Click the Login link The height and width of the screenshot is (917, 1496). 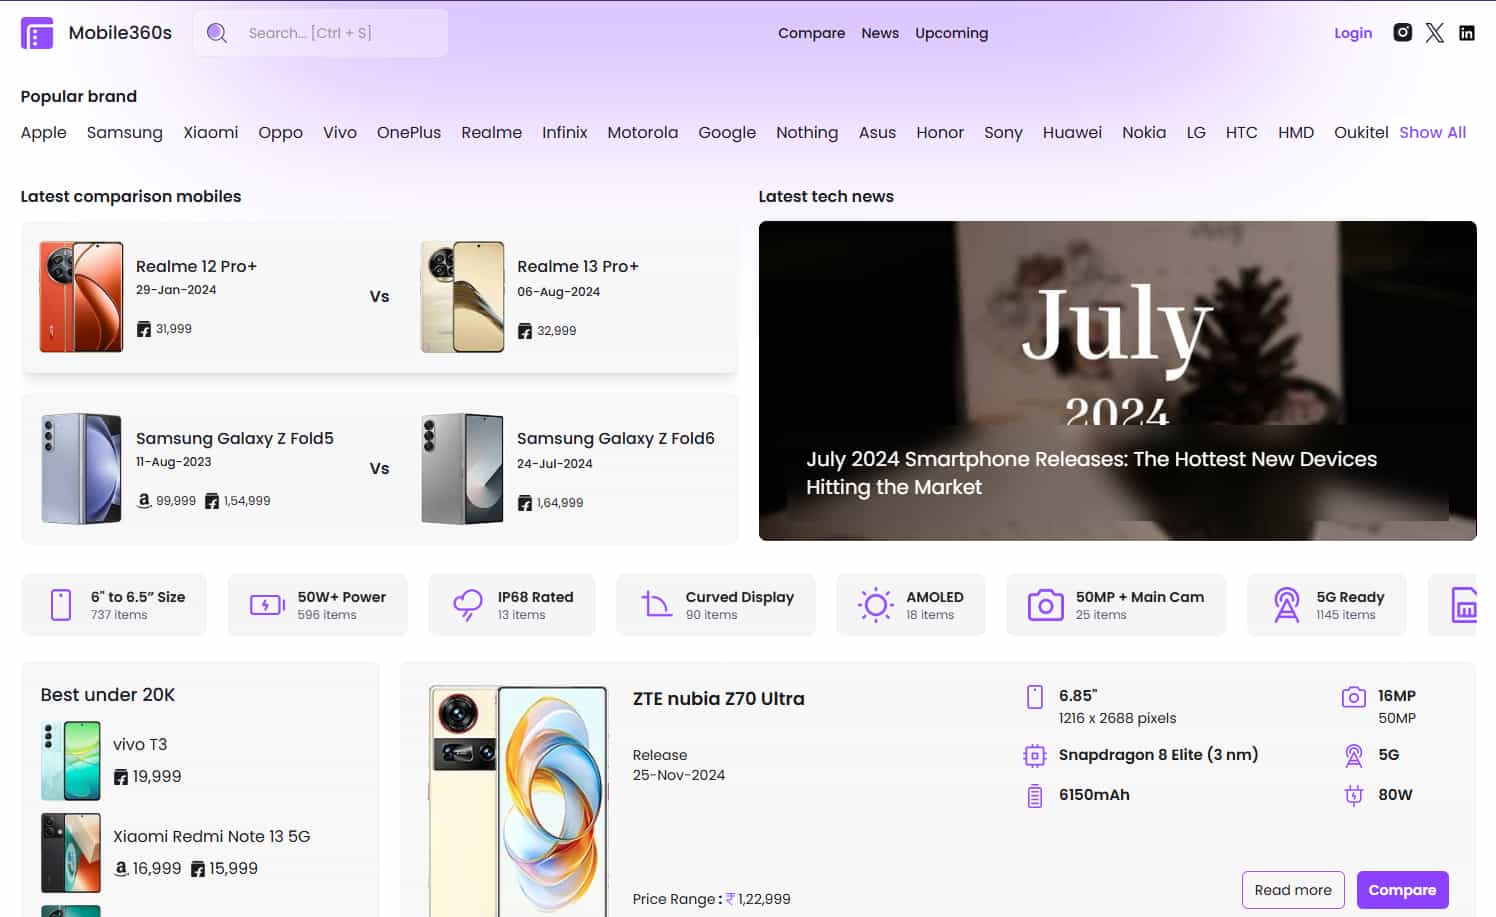pyautogui.click(x=1353, y=33)
